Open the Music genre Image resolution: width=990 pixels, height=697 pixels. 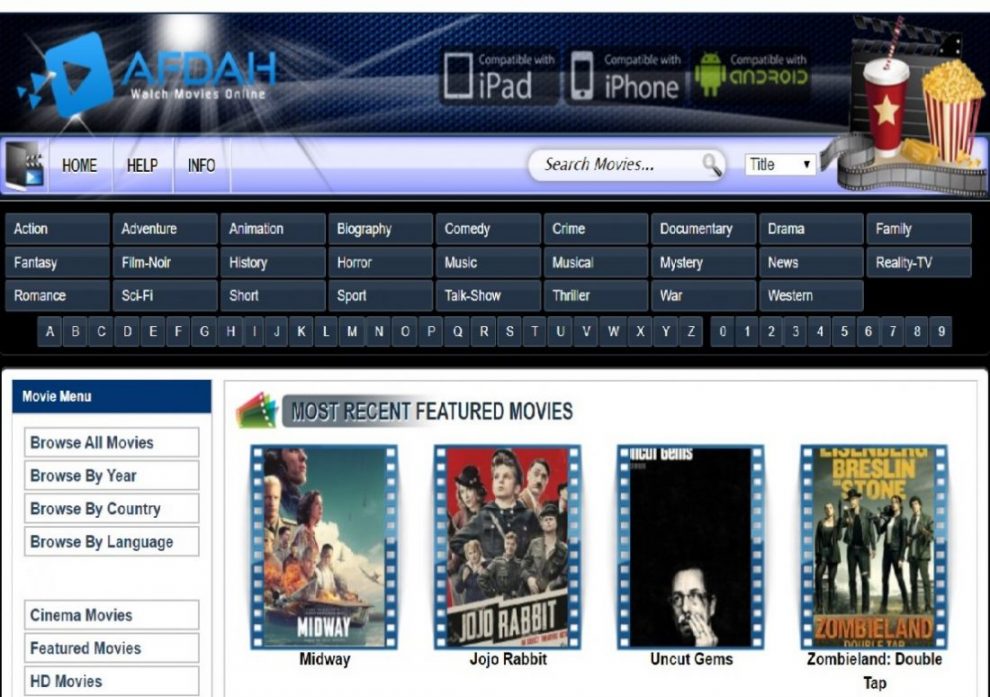(488, 262)
